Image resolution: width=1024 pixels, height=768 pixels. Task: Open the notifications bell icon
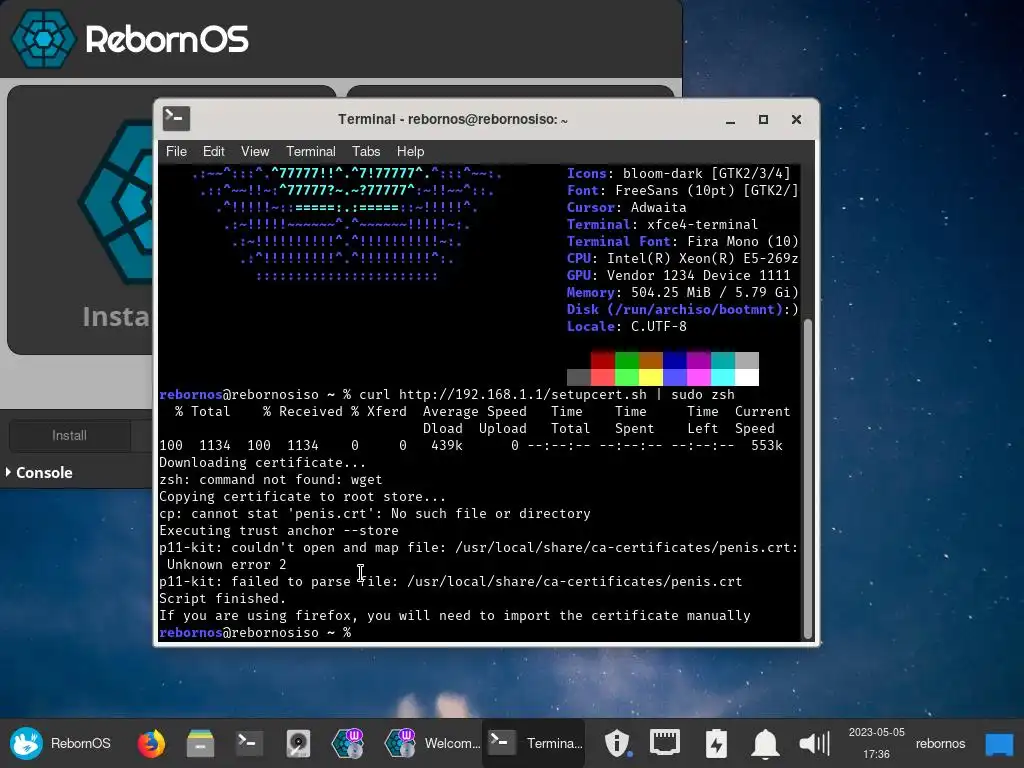pos(765,743)
